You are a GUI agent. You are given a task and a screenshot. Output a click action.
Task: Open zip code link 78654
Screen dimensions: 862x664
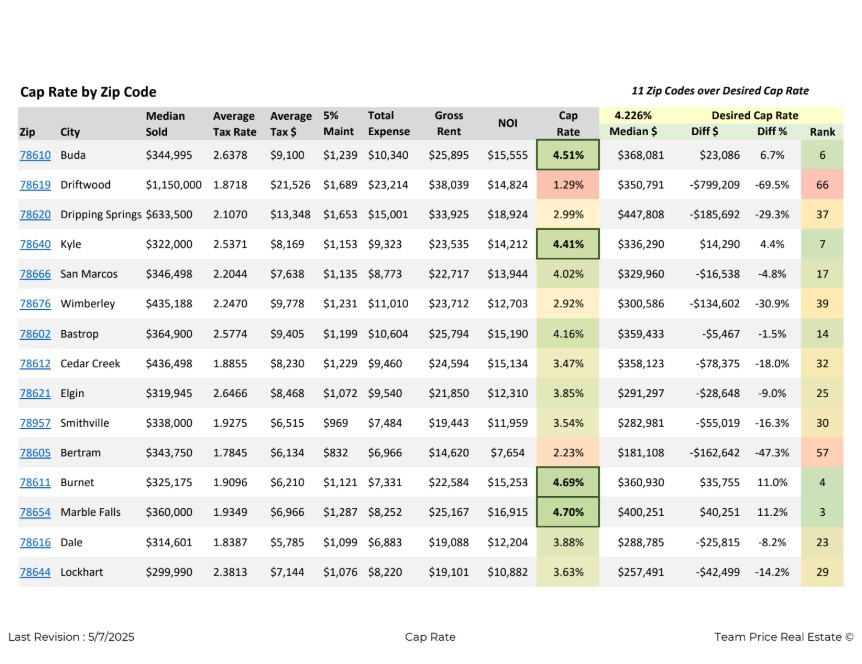[35, 512]
